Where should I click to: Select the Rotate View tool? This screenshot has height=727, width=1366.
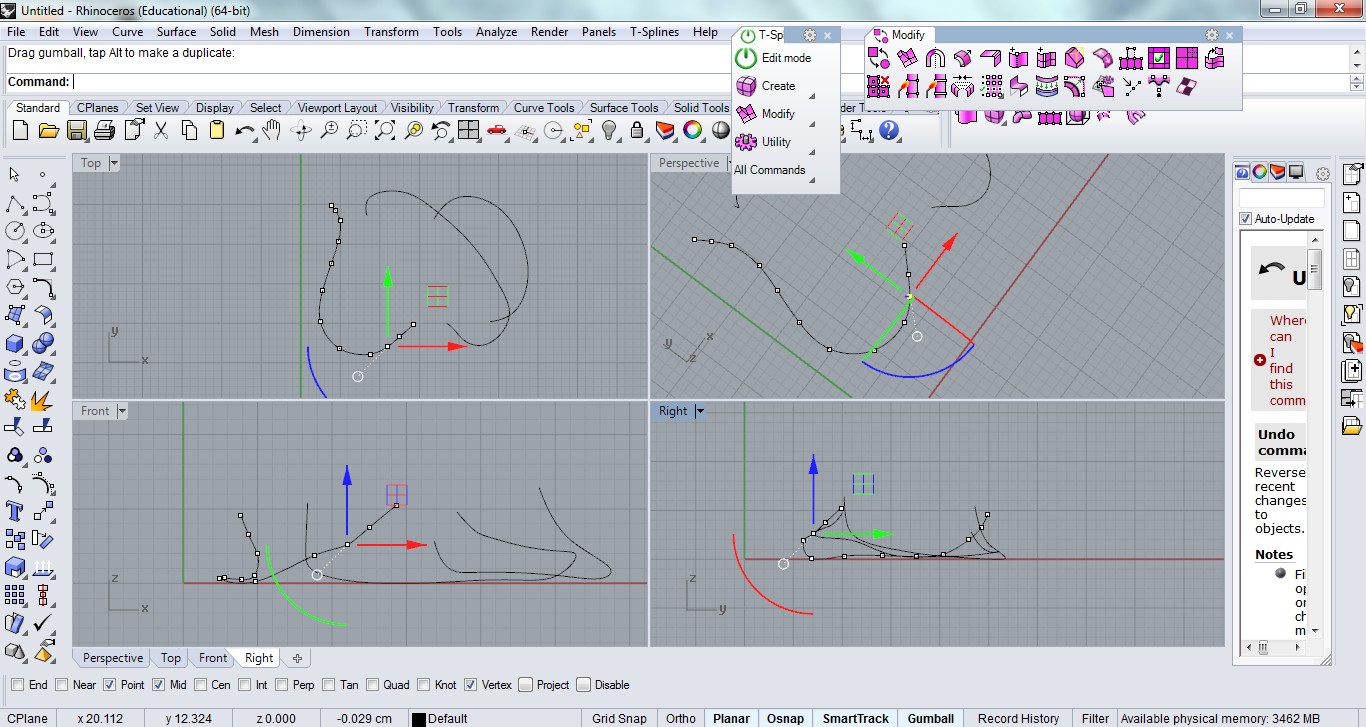[301, 130]
